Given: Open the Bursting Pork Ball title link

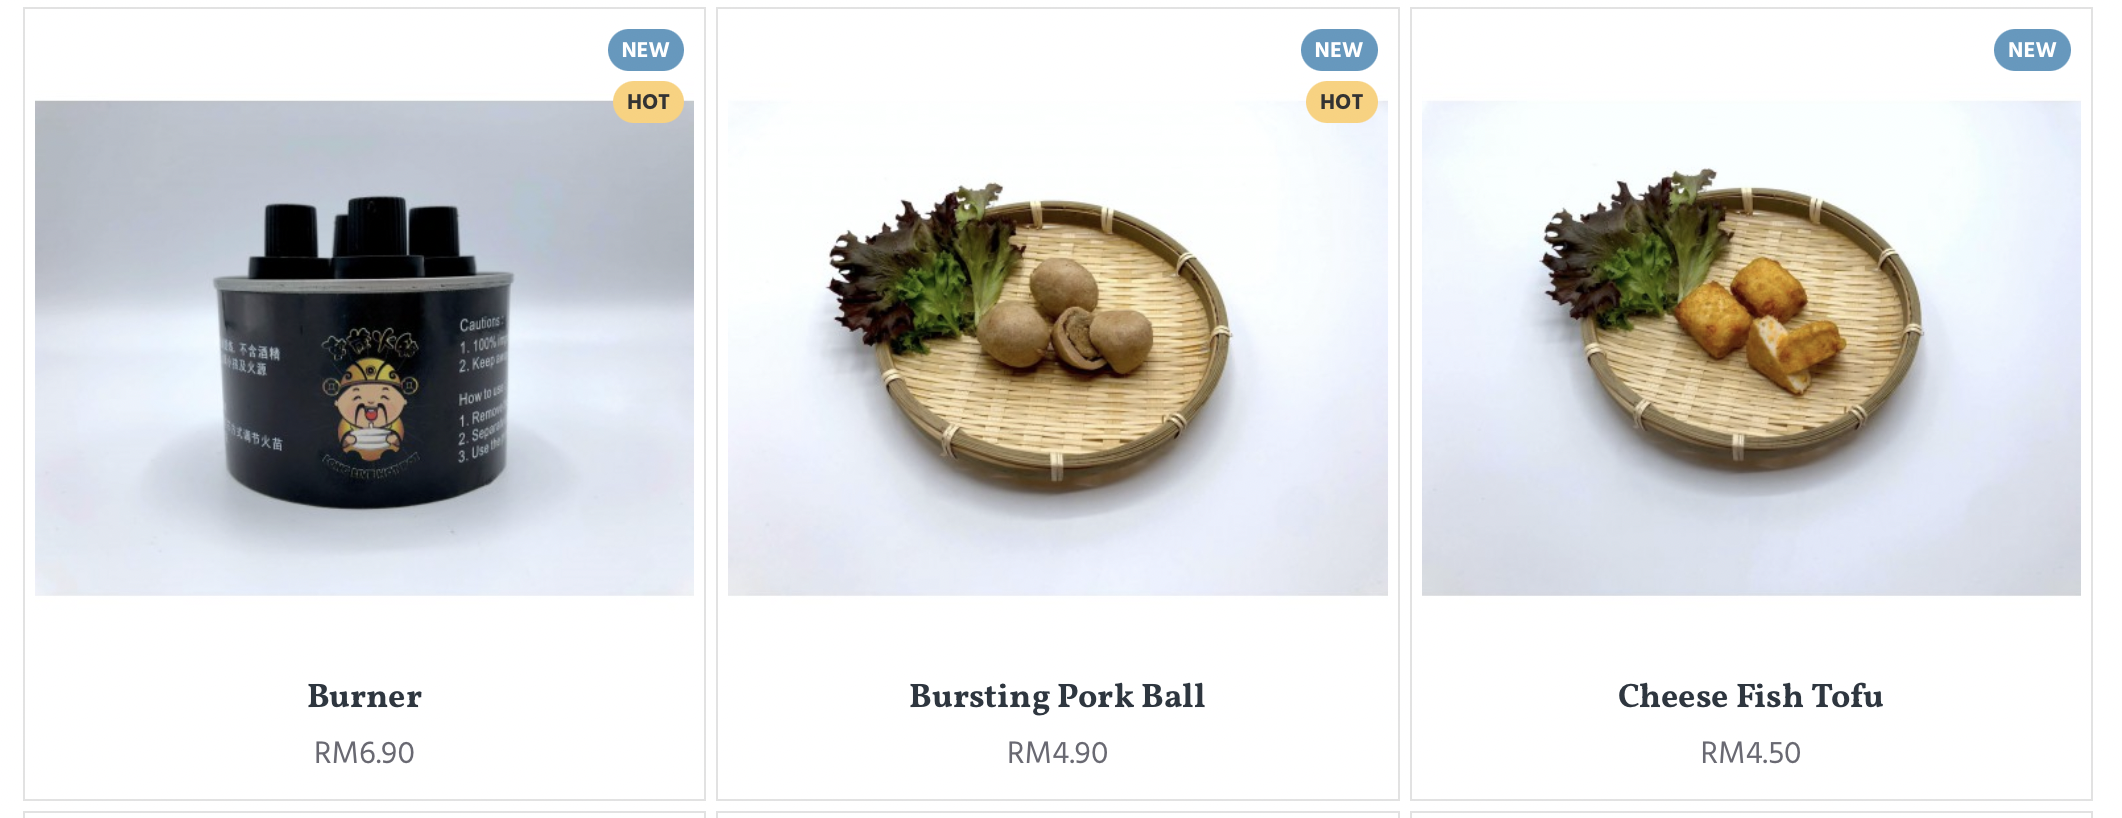Looking at the screenshot, I should (1057, 696).
